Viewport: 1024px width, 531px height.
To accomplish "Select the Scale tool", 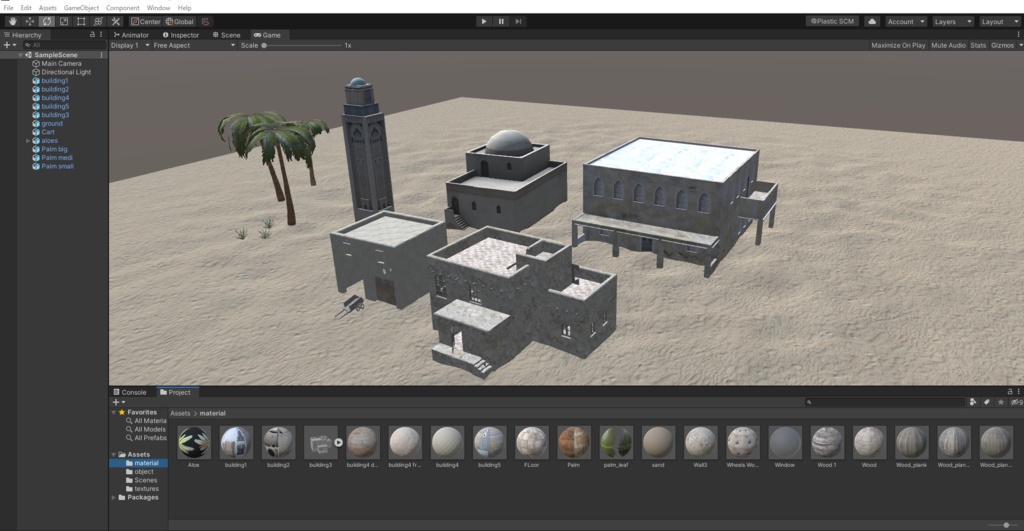I will [x=64, y=22].
